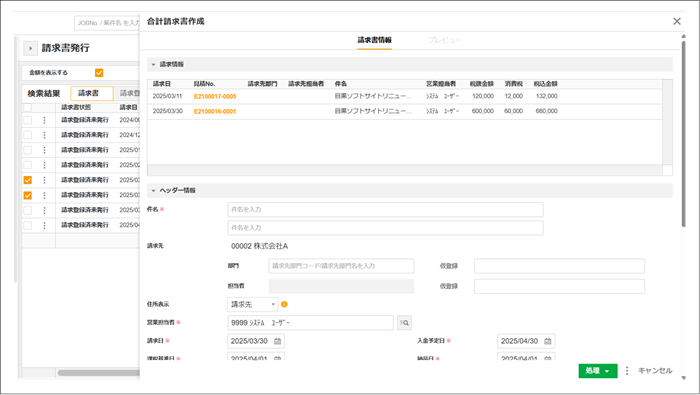Click the 営業担当者 field with 9999
700x395 pixels.
pyautogui.click(x=310, y=323)
